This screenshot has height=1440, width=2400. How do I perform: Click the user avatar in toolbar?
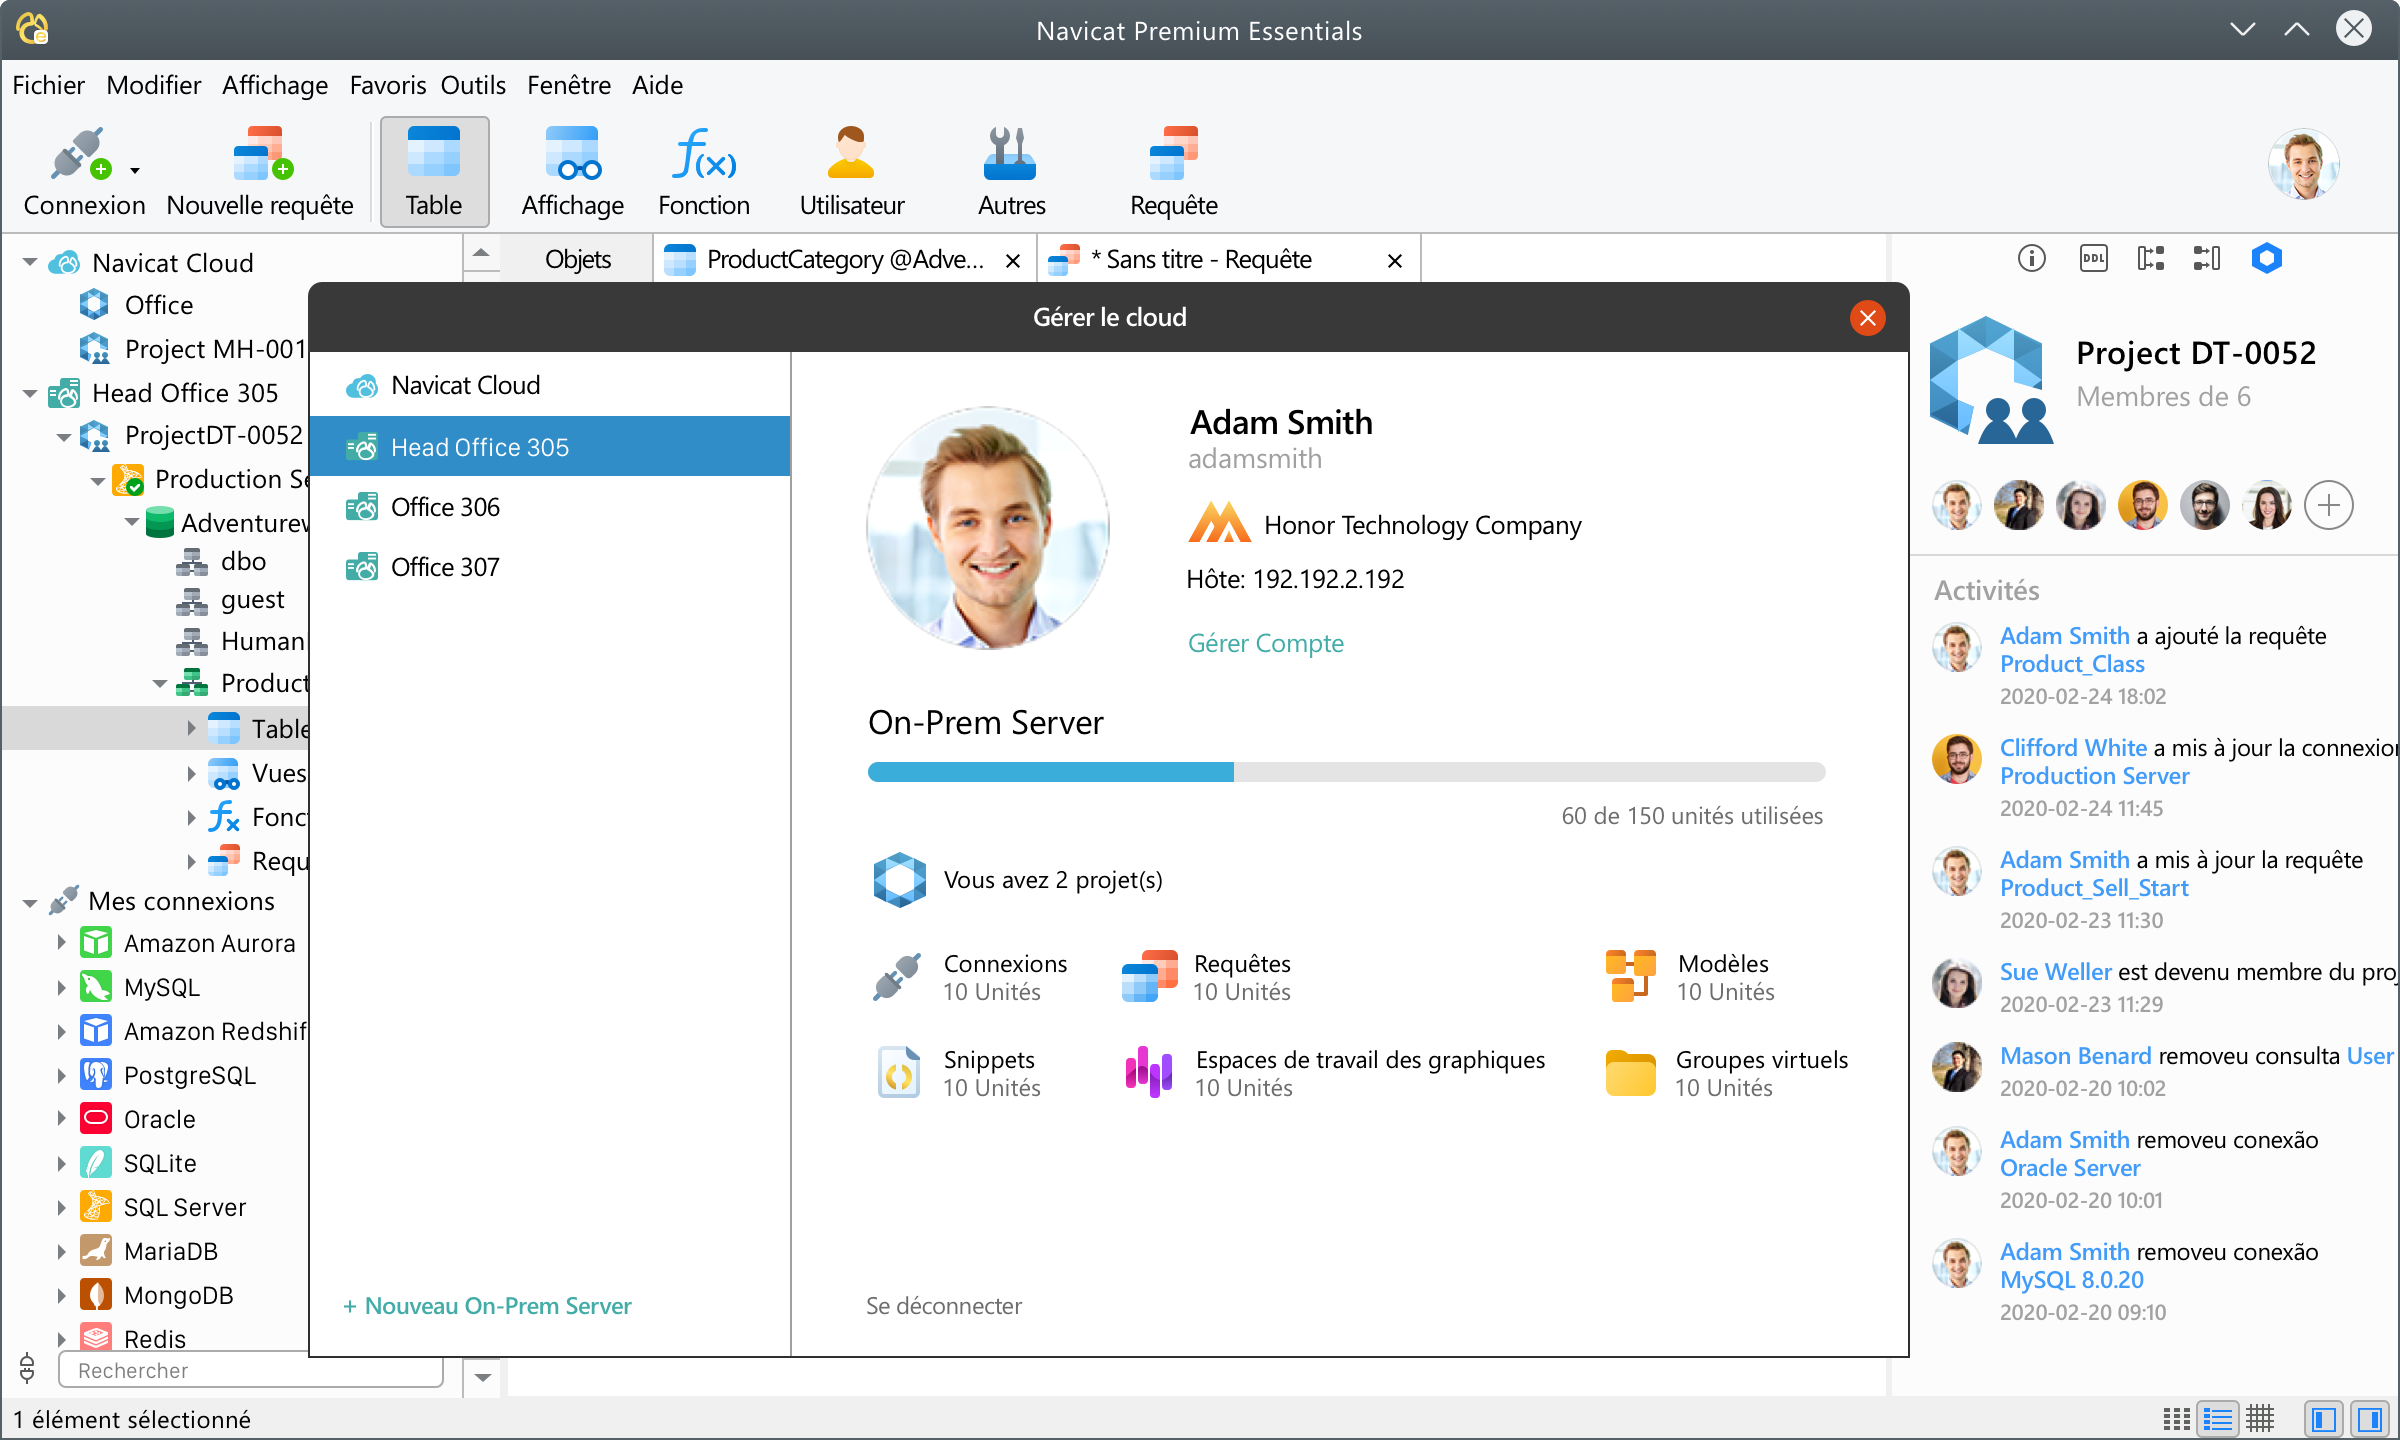tap(2303, 165)
